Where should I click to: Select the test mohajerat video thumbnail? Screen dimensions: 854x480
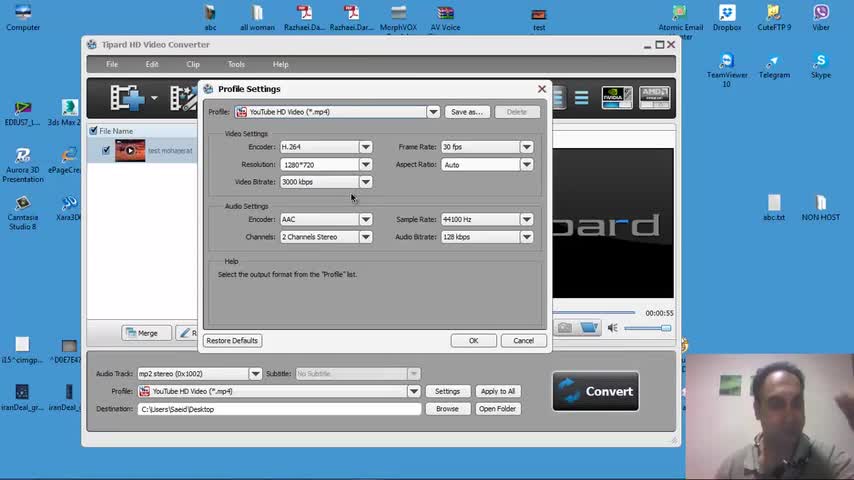[x=130, y=150]
